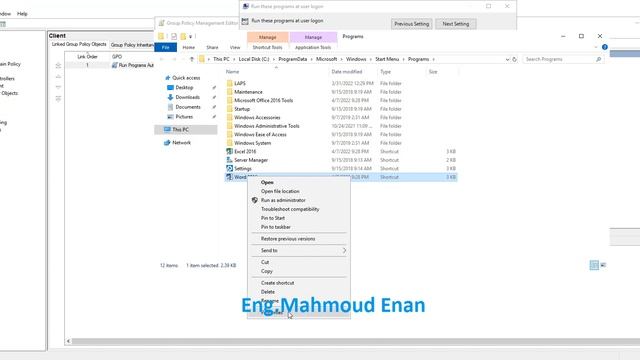Switch to Linked Group Policy Objects tab

click(x=79, y=44)
